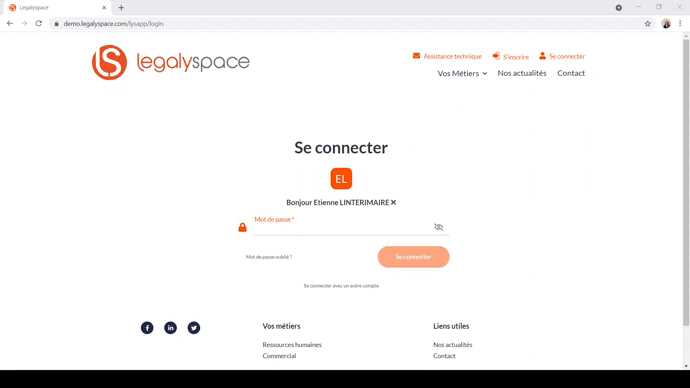Bookmark page with star icon
This screenshot has width=690, height=388.
[x=648, y=24]
